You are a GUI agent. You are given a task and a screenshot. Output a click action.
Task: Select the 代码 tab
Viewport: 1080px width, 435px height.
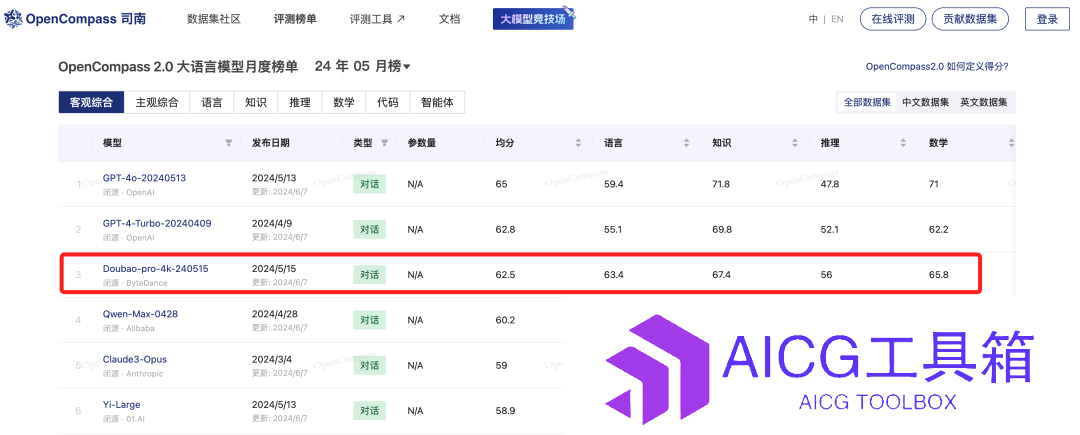pyautogui.click(x=388, y=103)
